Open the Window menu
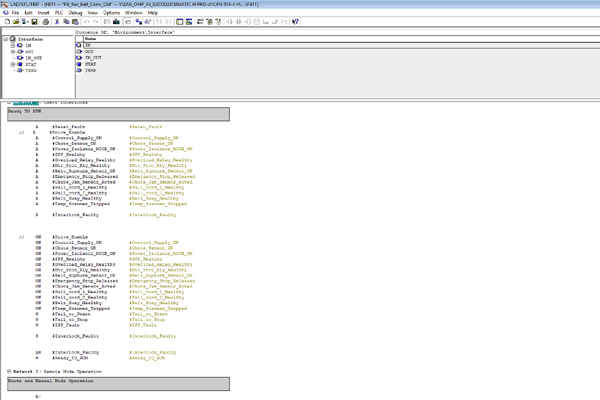Screen dimensions: 600x400 tap(134, 13)
